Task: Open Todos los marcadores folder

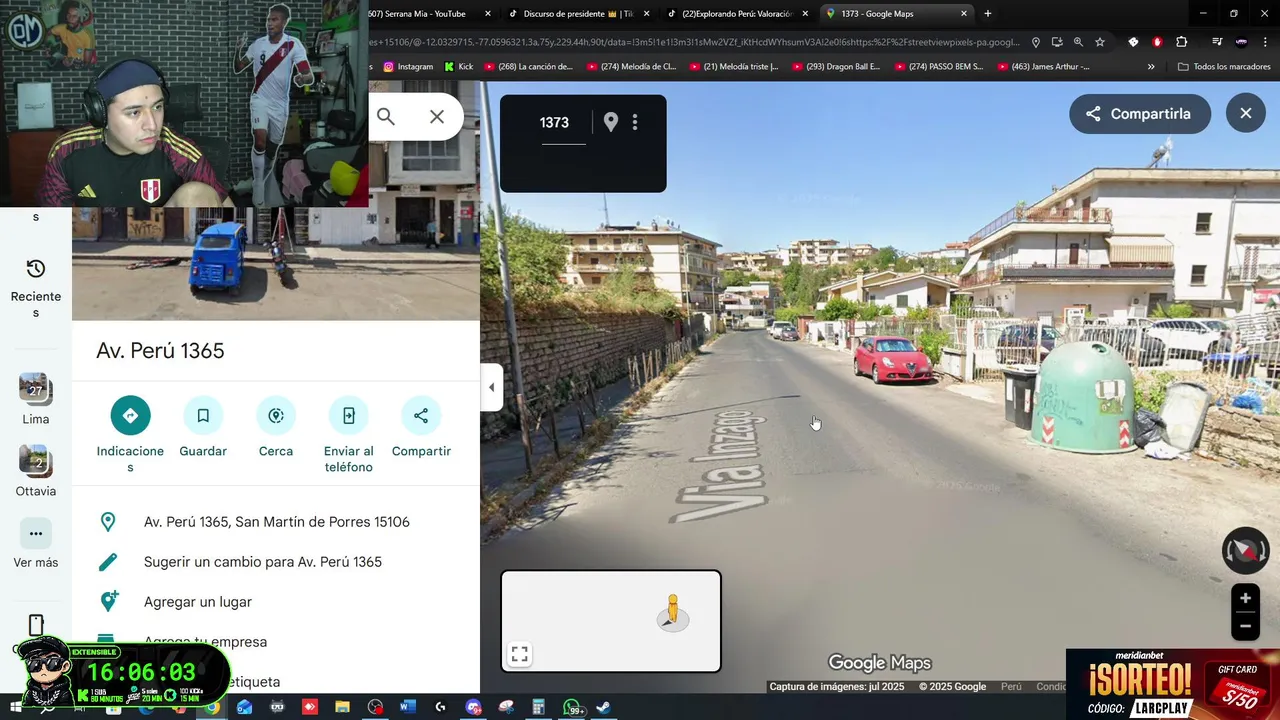Action: pos(1224,67)
